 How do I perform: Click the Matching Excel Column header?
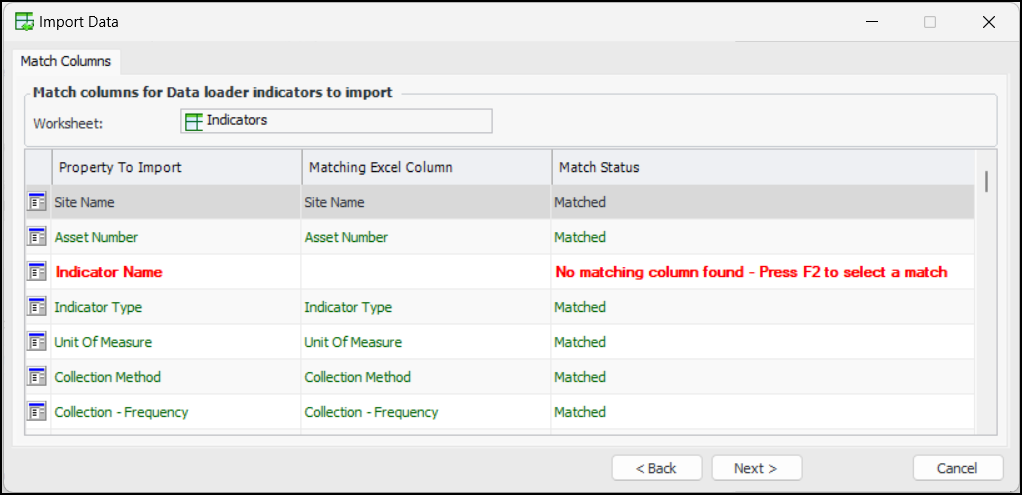tap(426, 167)
